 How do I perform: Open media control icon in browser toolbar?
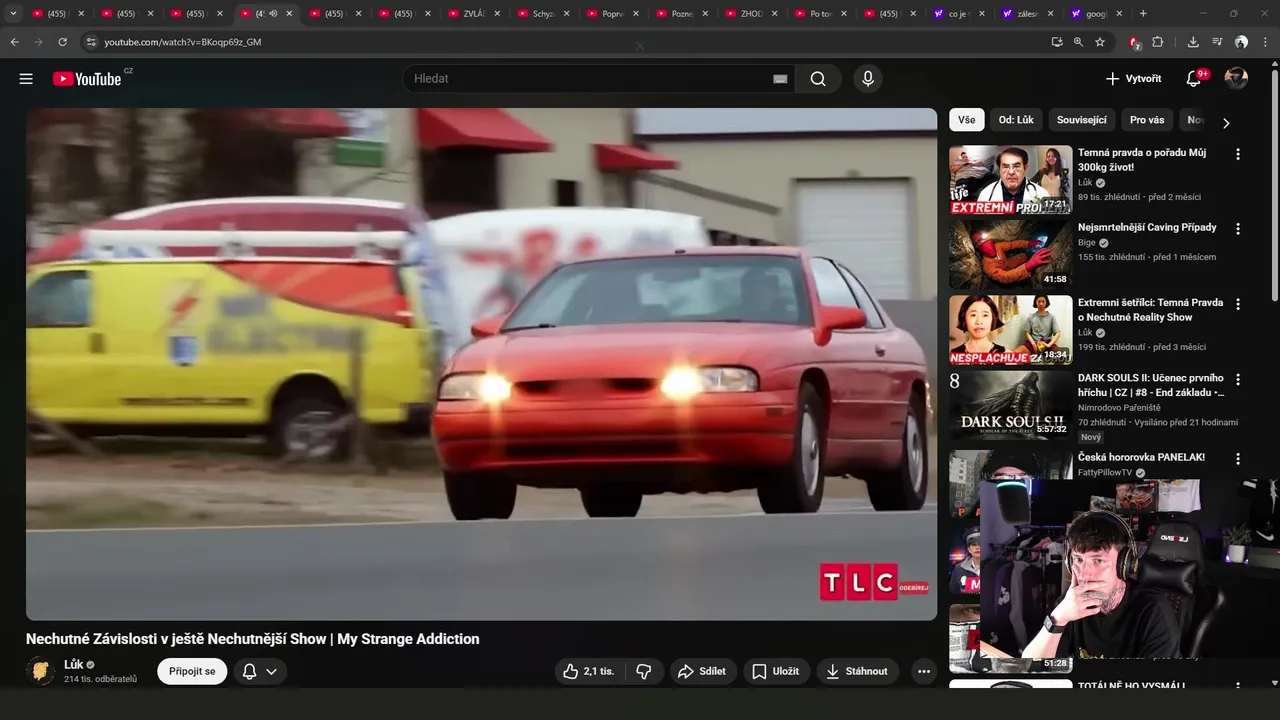tap(1217, 42)
